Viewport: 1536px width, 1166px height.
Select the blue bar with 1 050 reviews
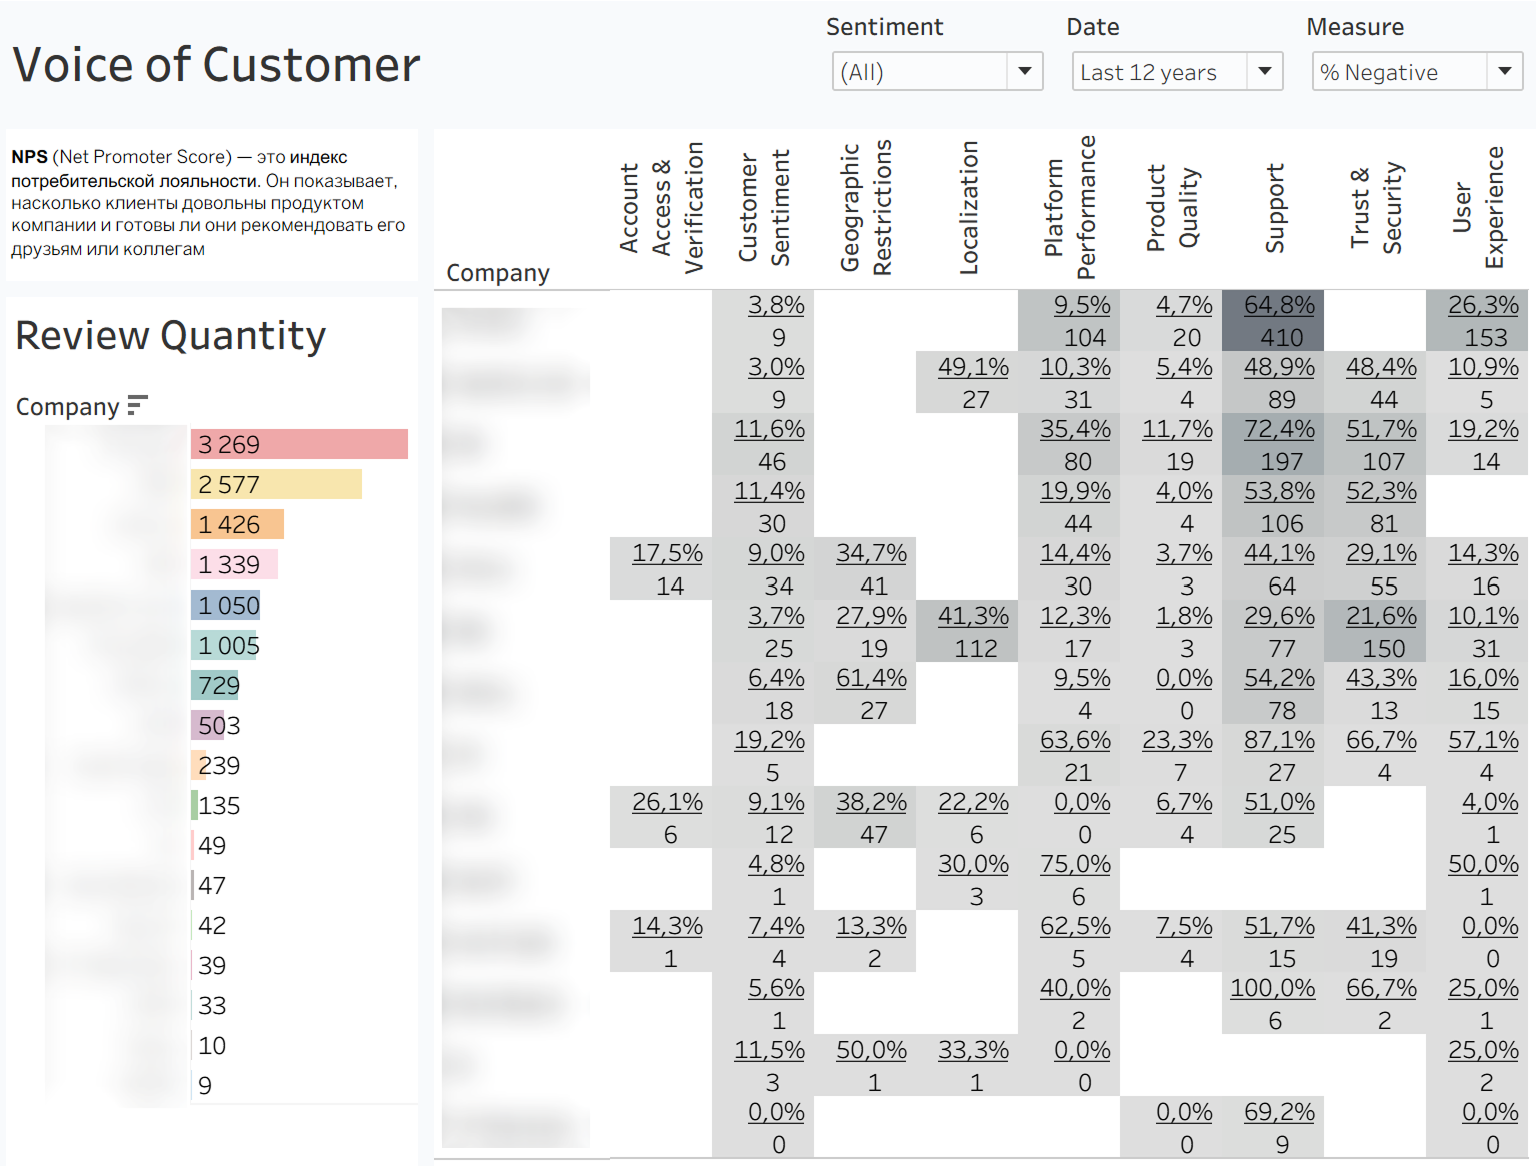(x=226, y=605)
